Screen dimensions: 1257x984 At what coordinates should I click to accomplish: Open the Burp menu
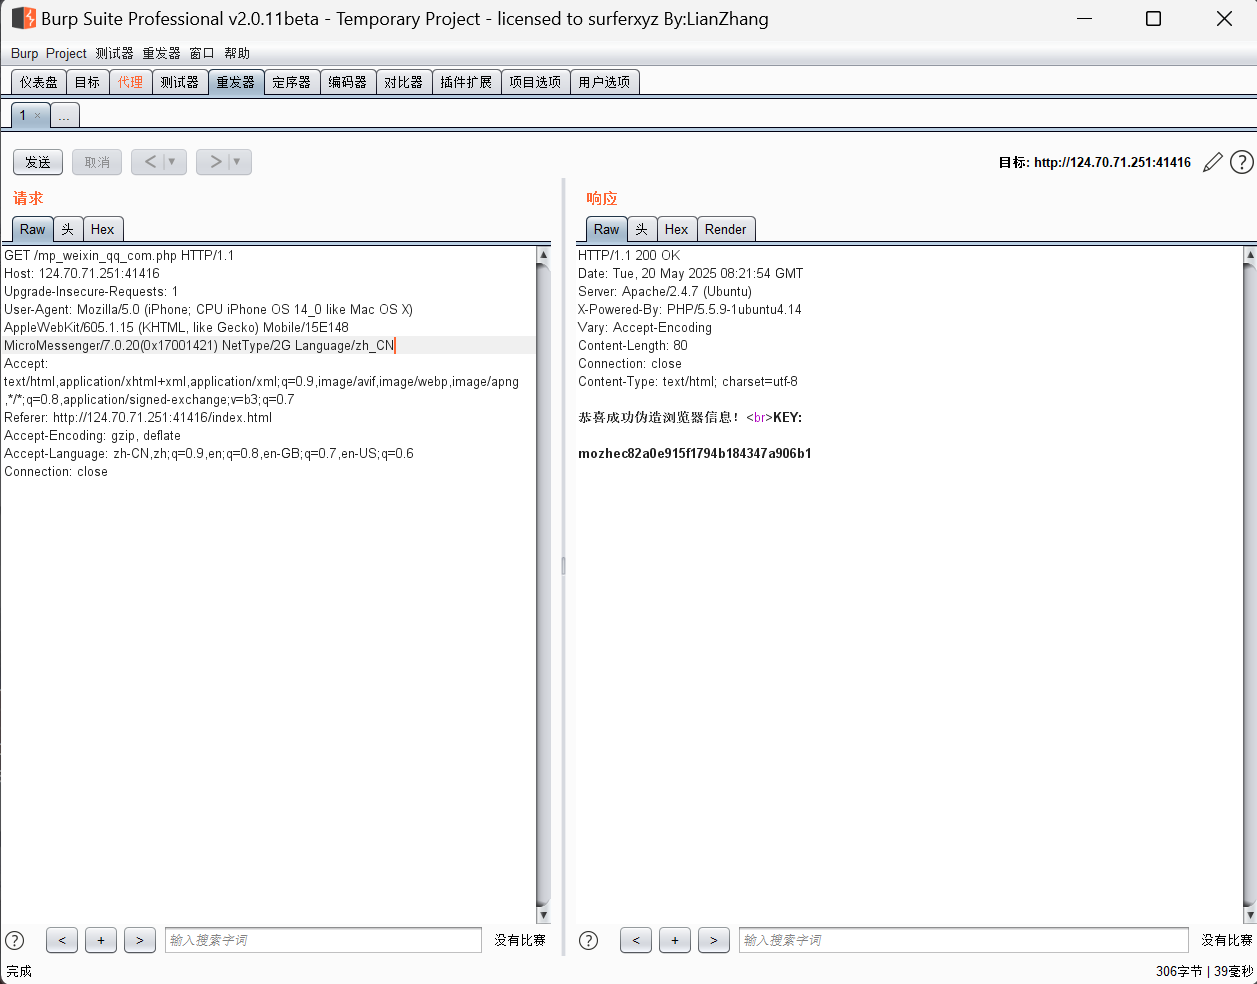click(x=24, y=53)
